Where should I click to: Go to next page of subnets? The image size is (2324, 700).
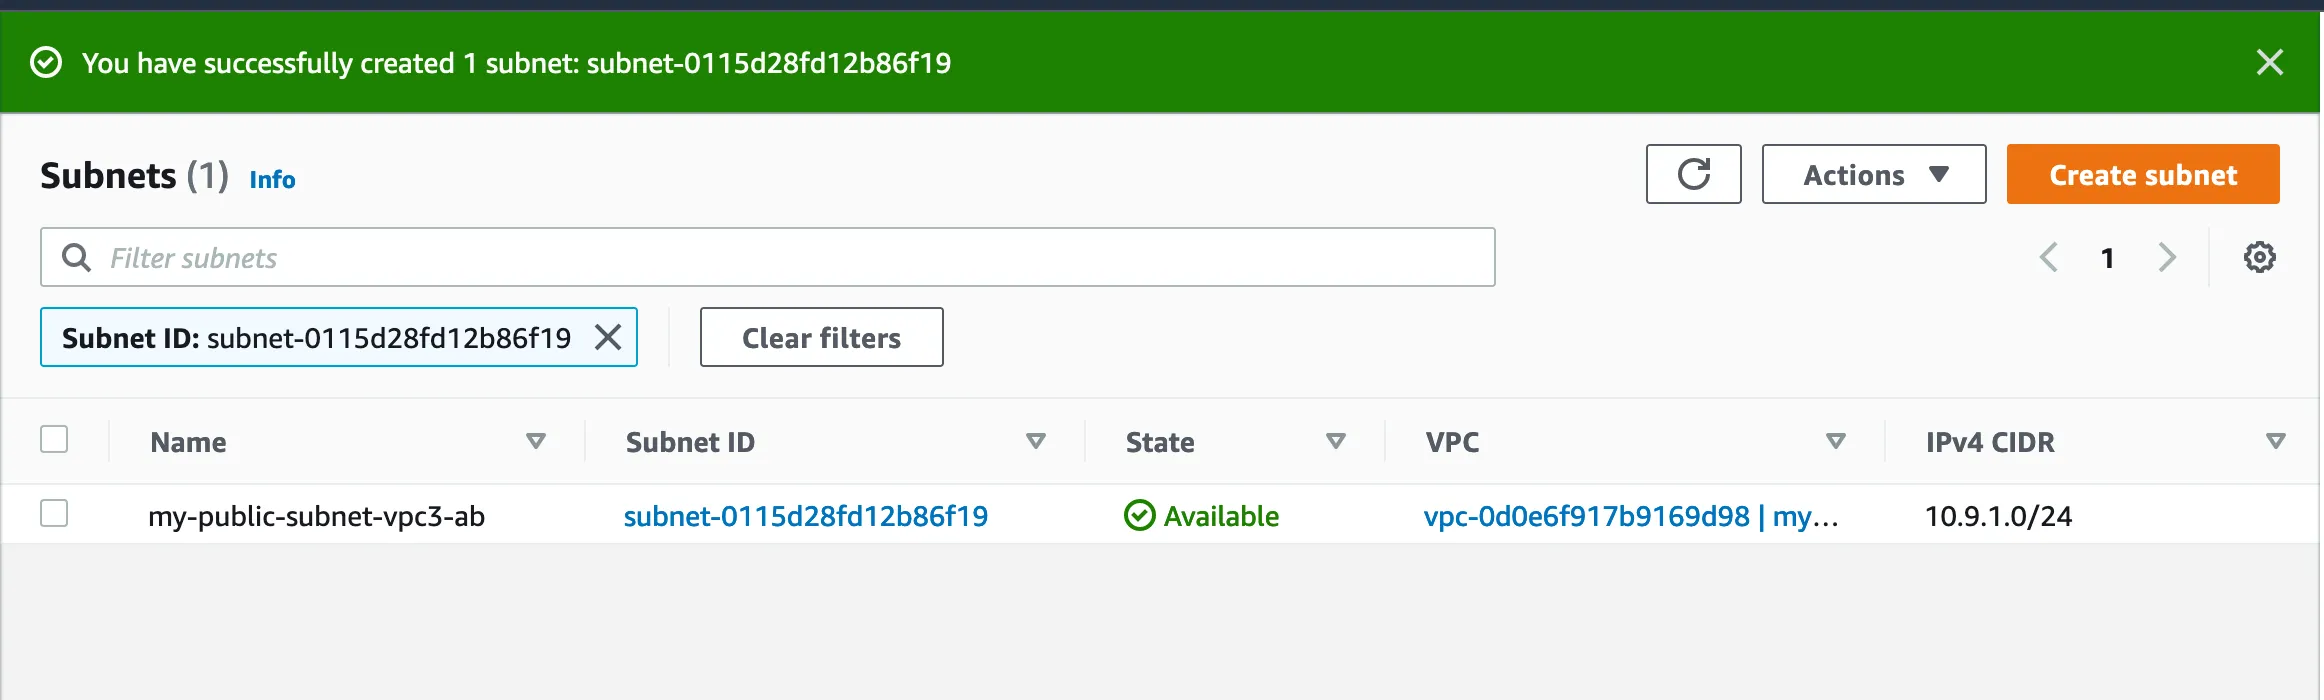click(2167, 258)
